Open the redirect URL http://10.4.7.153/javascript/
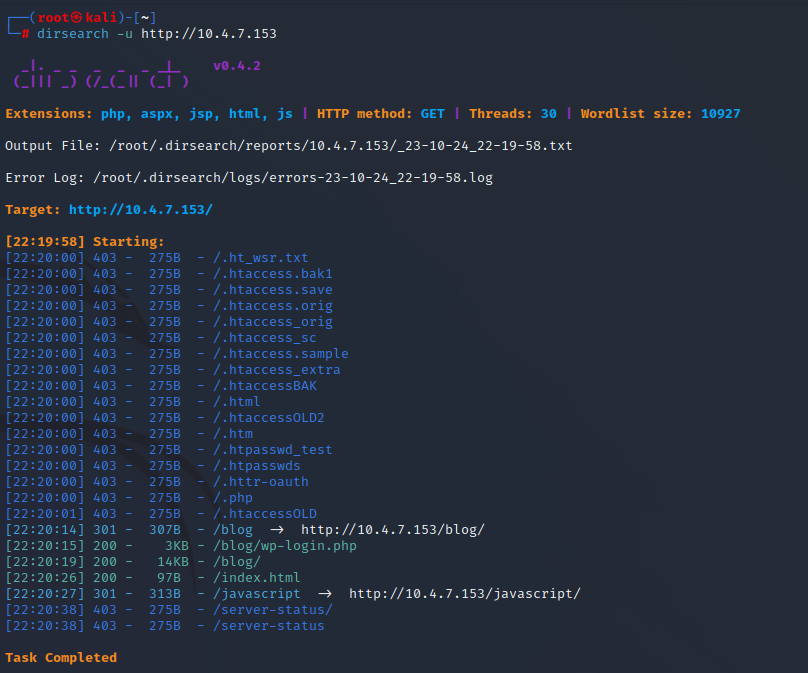This screenshot has height=673, width=808. (465, 594)
